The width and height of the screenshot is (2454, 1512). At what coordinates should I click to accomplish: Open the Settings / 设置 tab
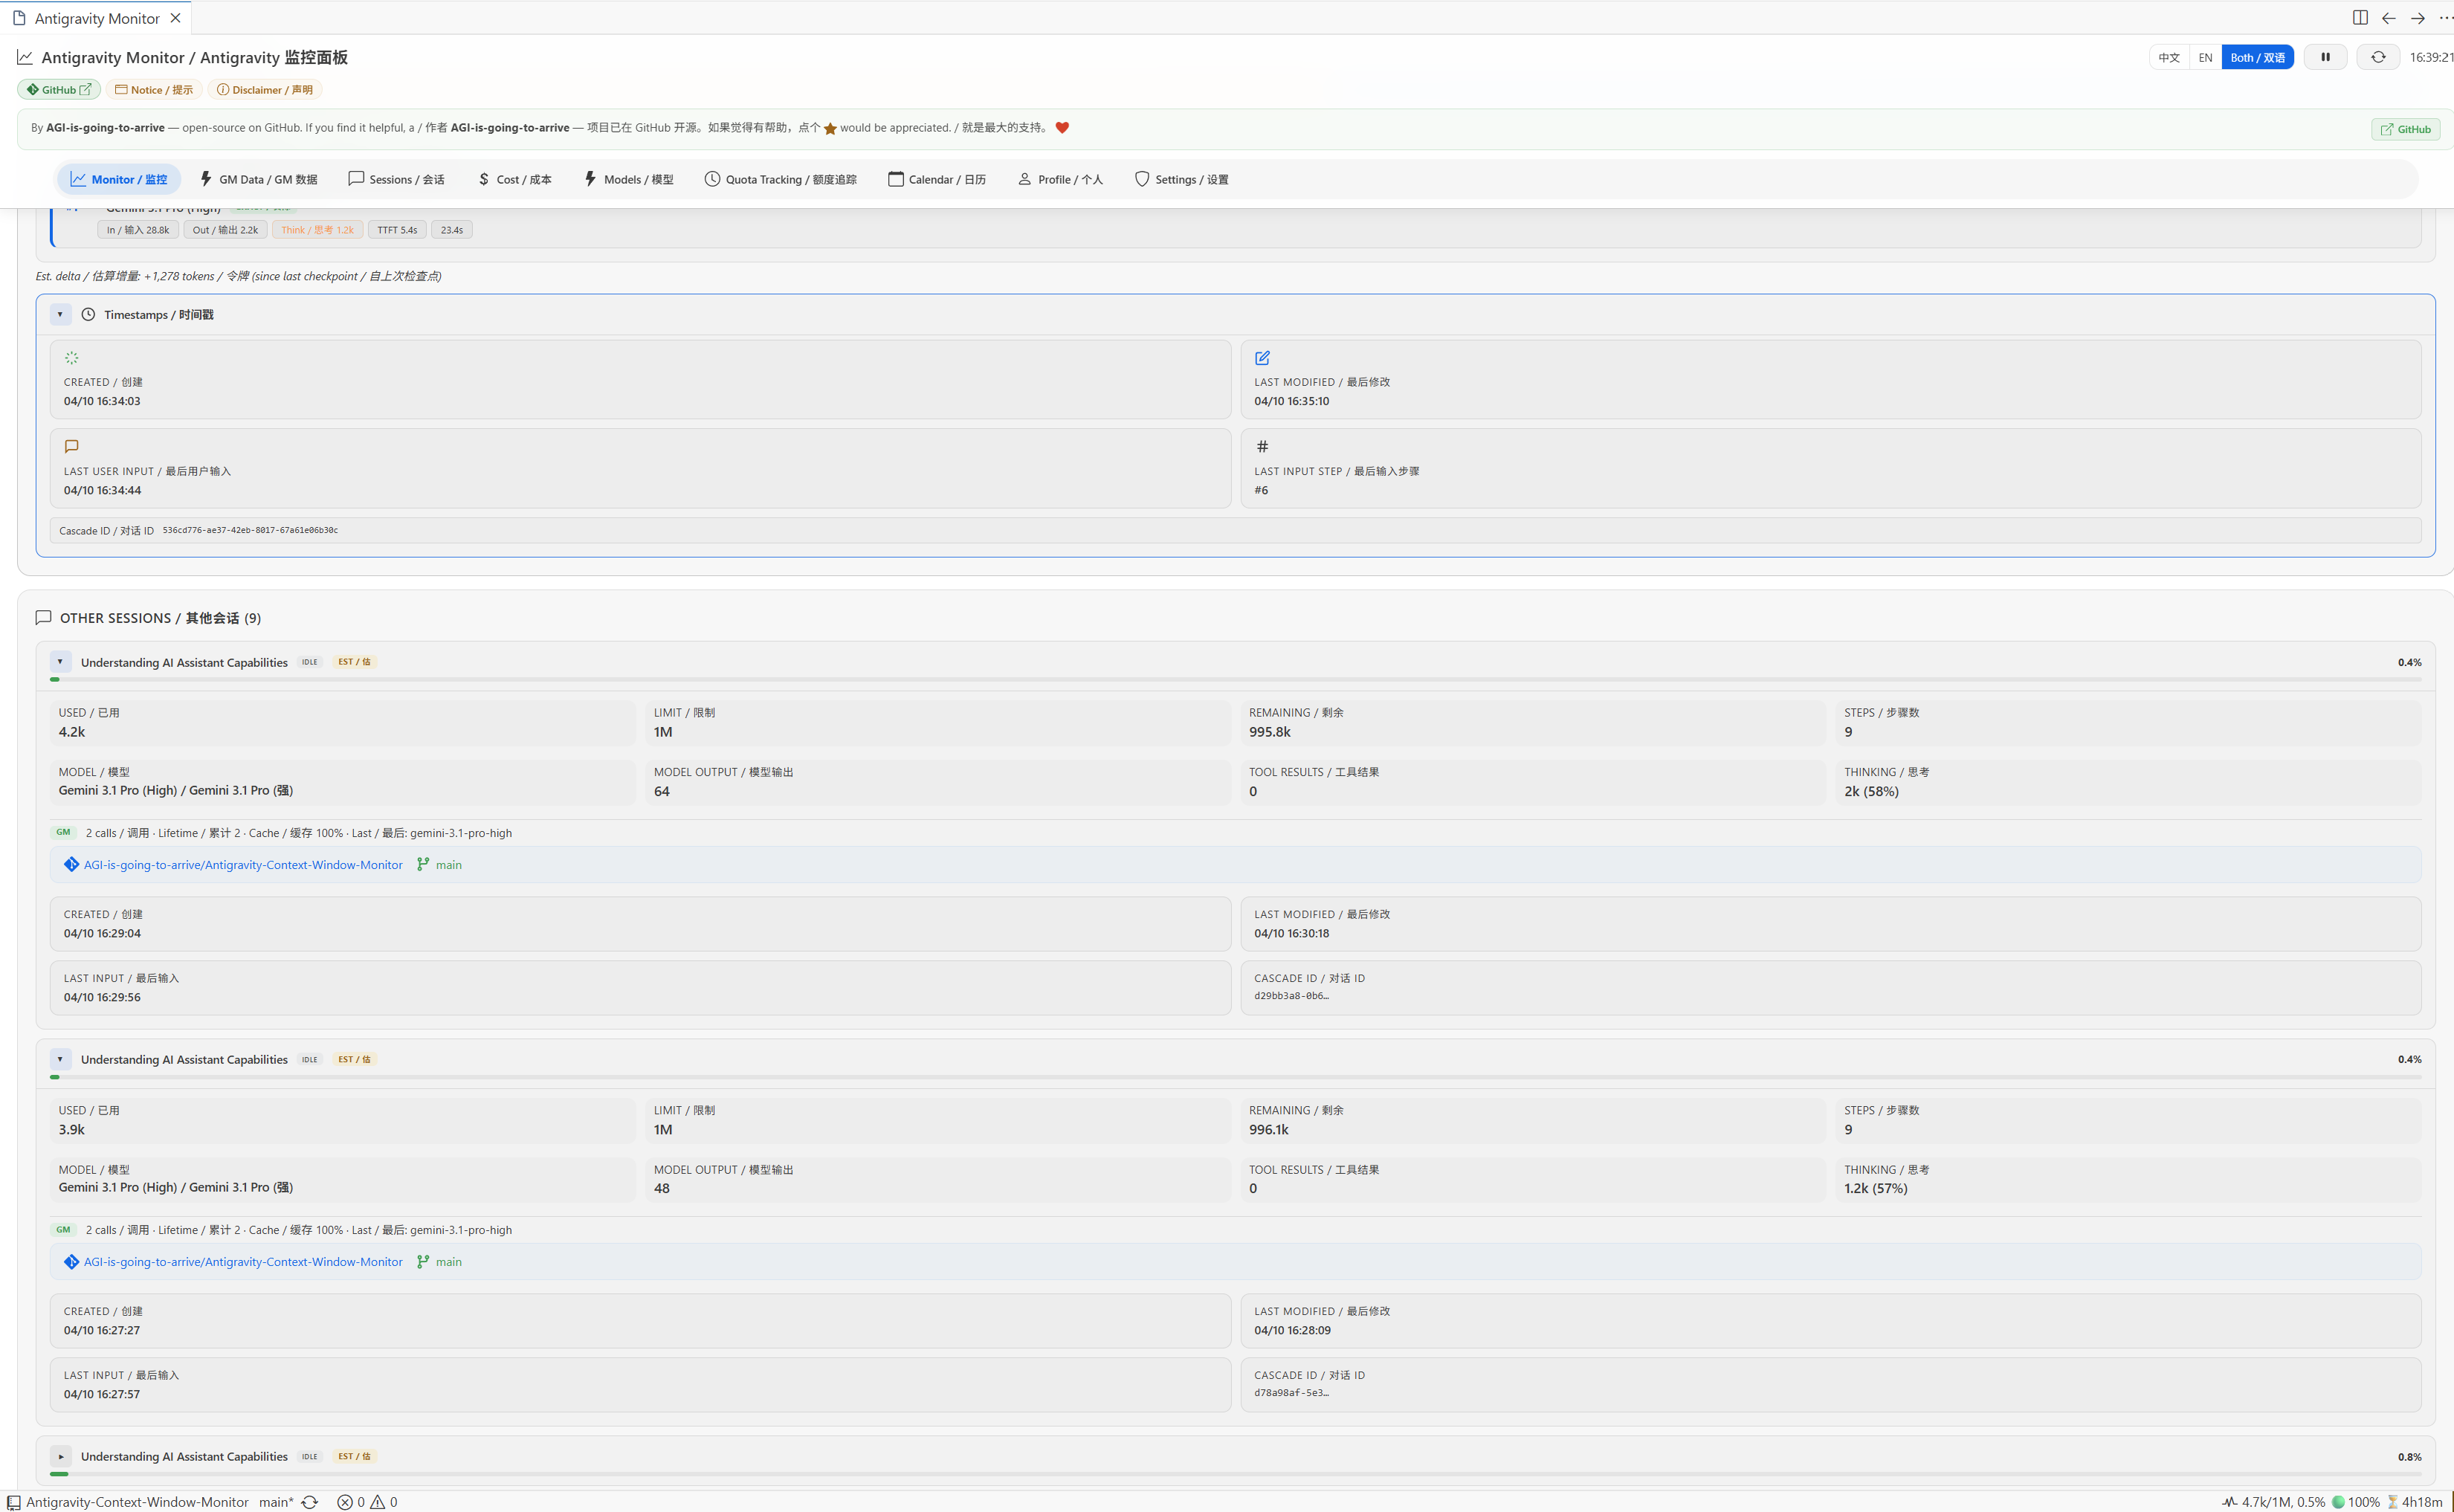point(1182,179)
